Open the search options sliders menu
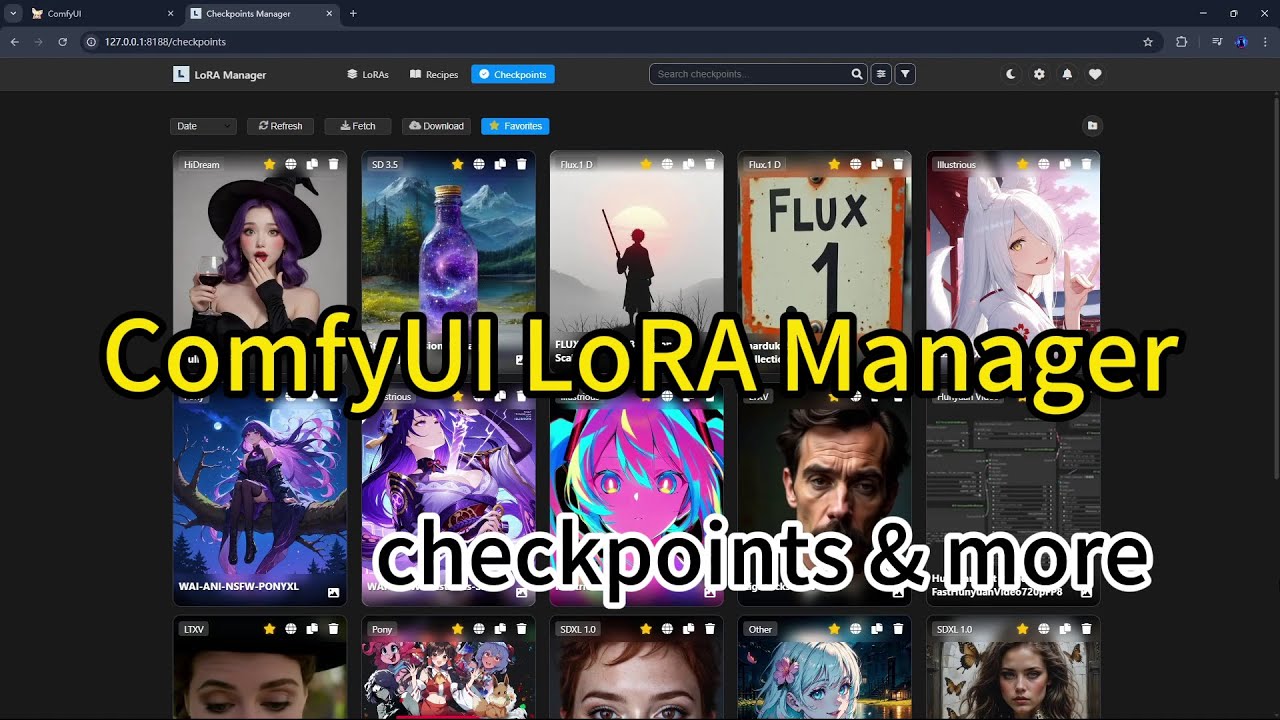The width and height of the screenshot is (1280, 720). (x=880, y=74)
